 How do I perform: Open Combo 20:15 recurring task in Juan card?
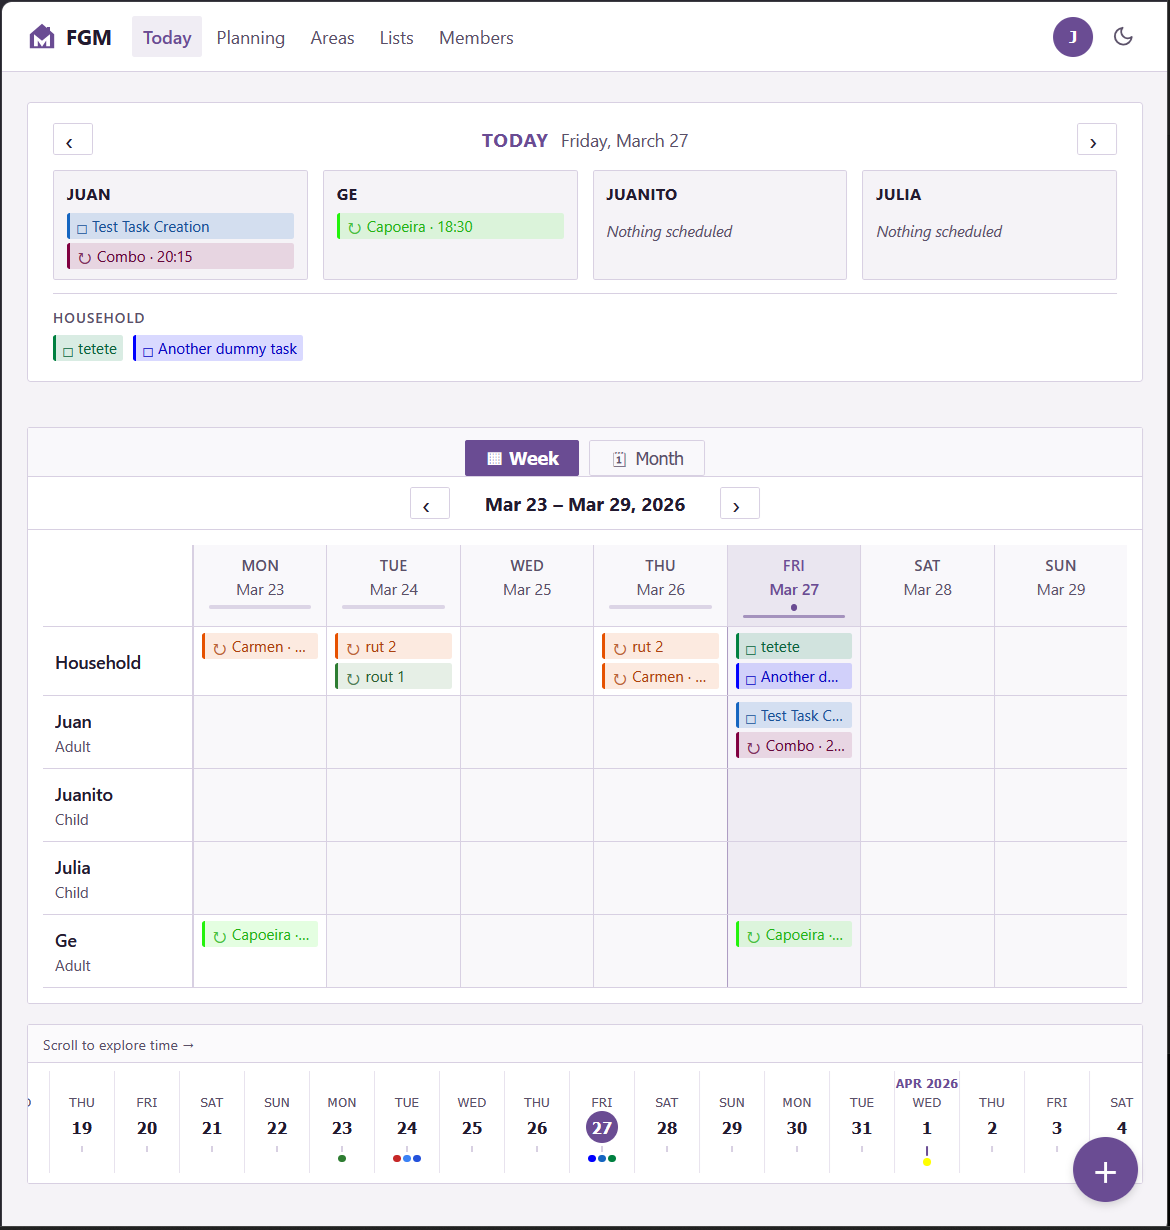coord(180,256)
